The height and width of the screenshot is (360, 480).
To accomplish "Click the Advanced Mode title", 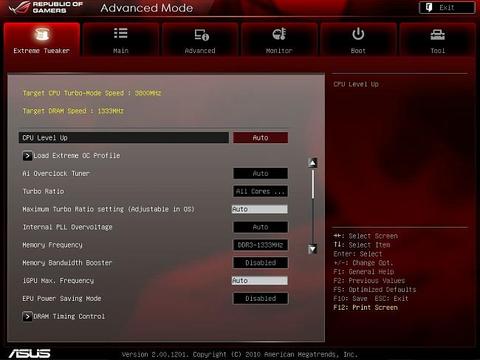I will [147, 8].
